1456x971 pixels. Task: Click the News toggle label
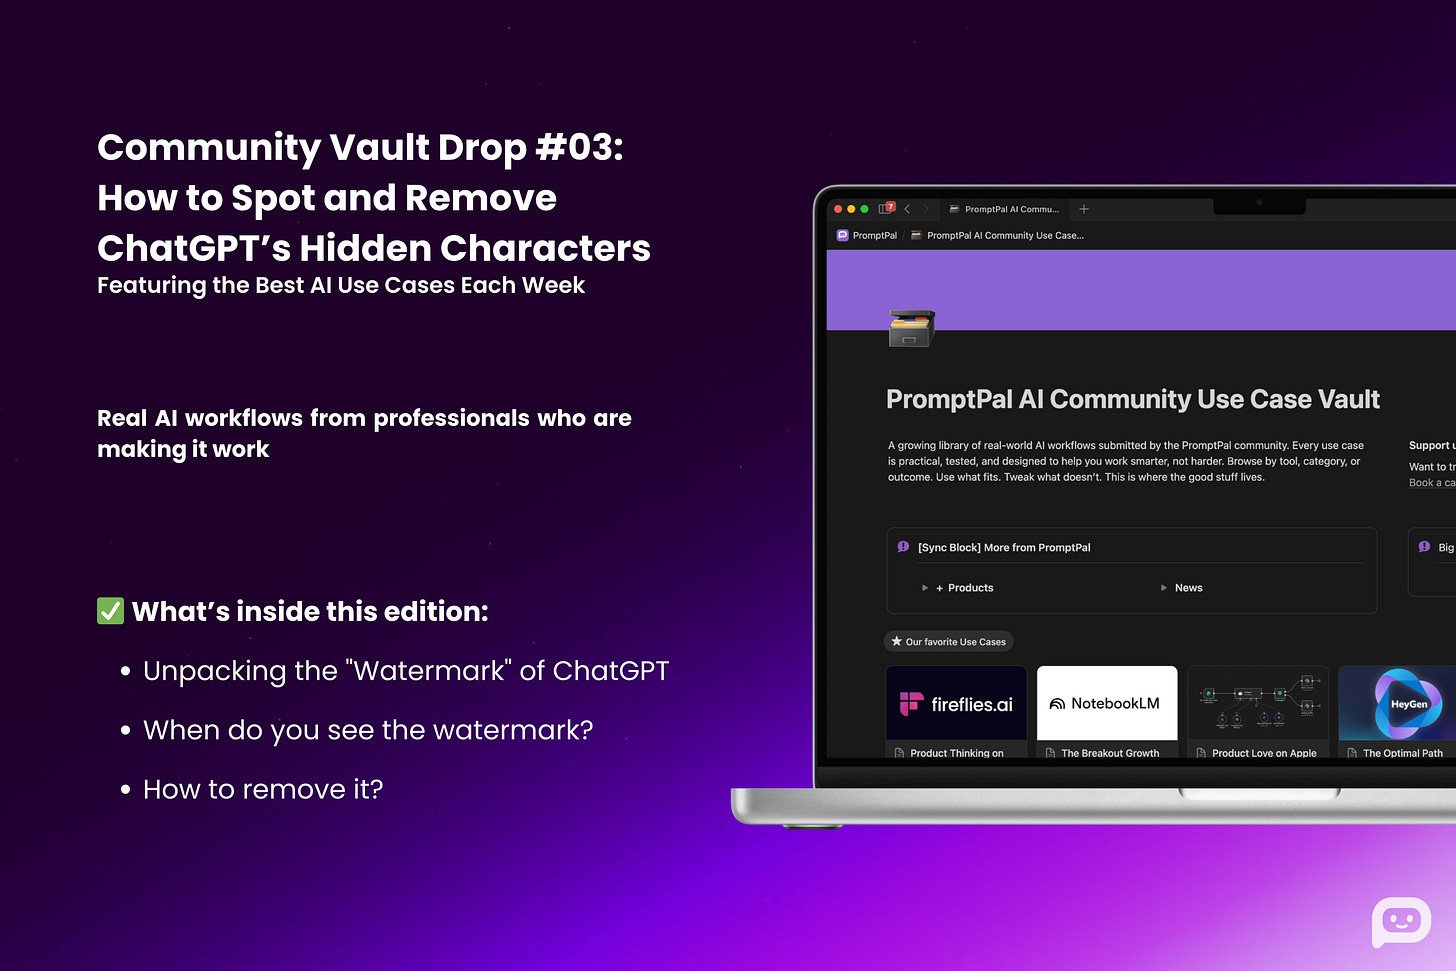pos(1189,588)
